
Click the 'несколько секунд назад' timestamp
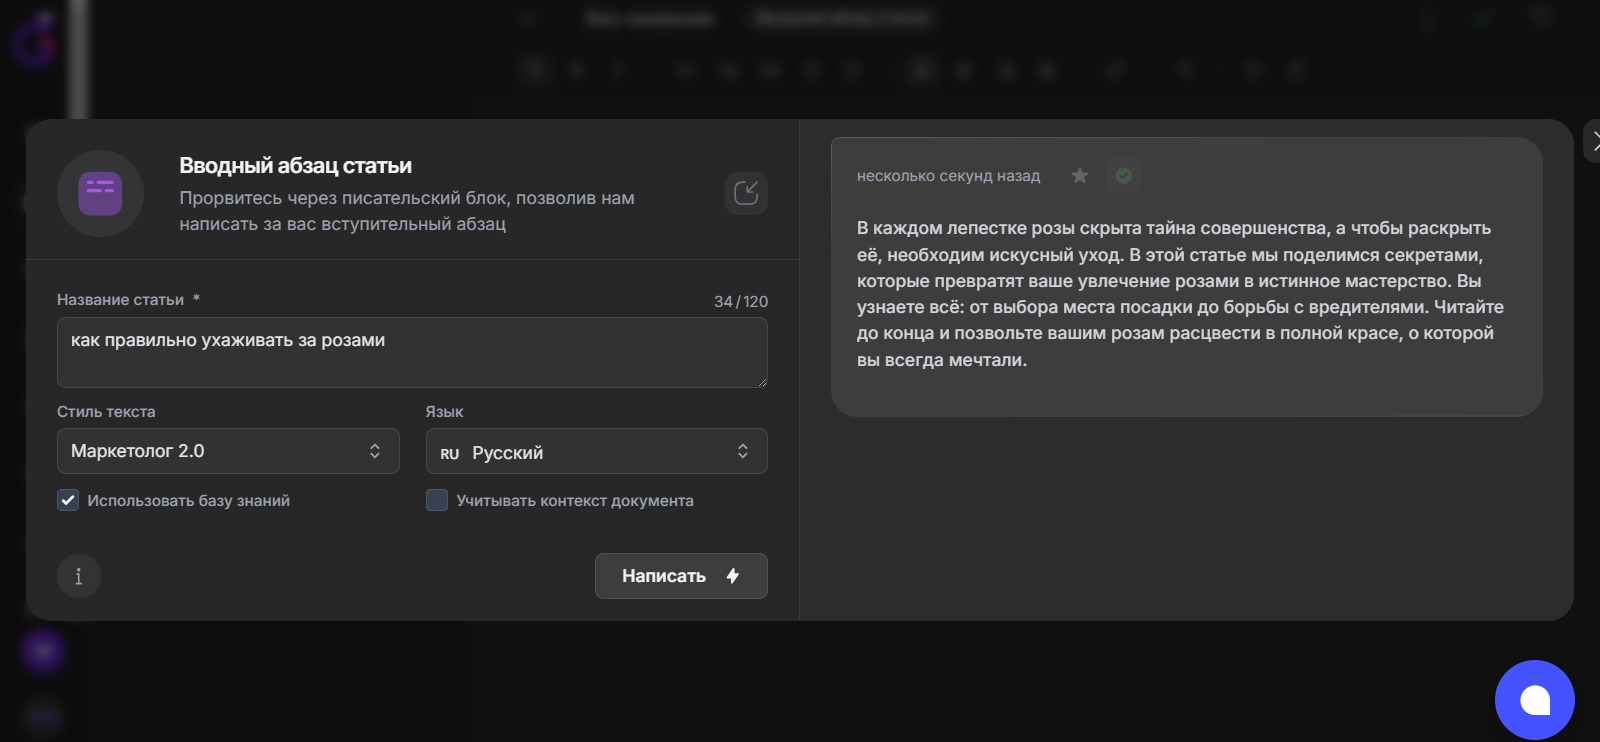948,176
